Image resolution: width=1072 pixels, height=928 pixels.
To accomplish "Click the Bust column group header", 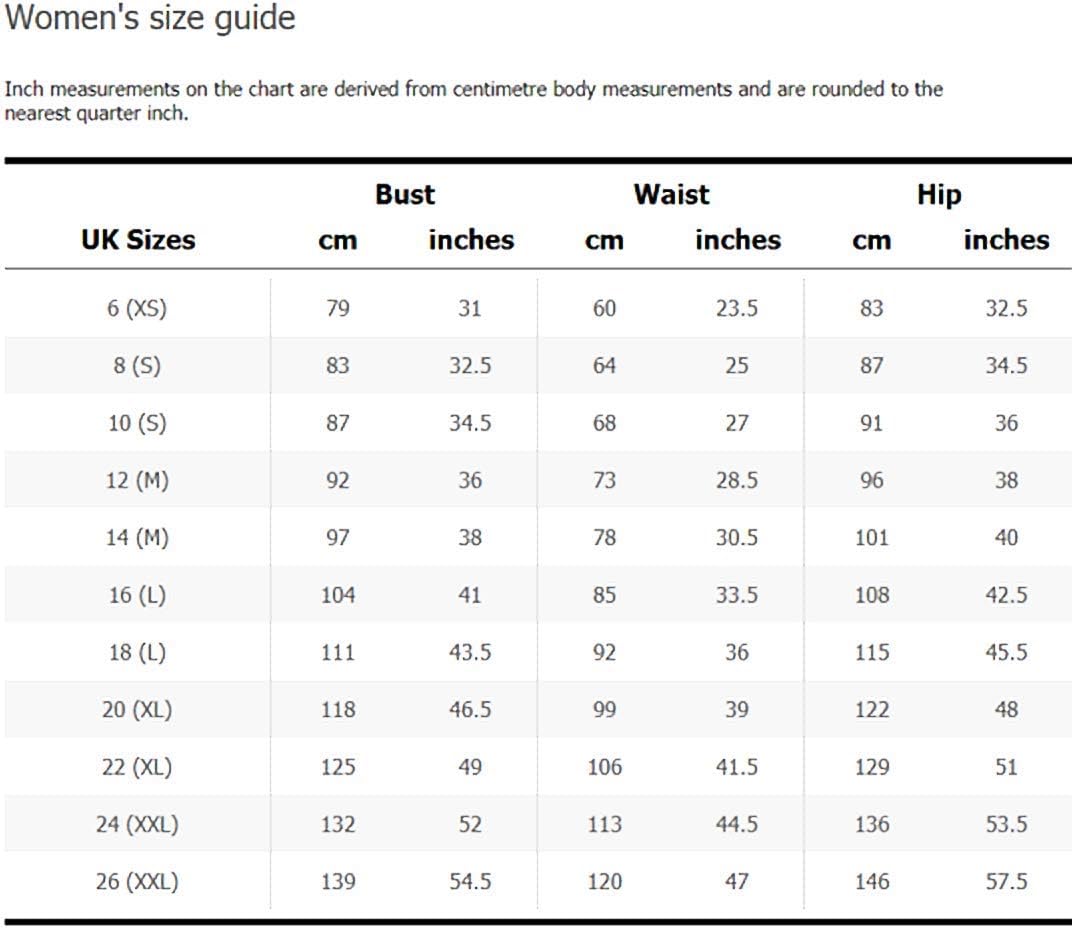I will click(x=405, y=195).
